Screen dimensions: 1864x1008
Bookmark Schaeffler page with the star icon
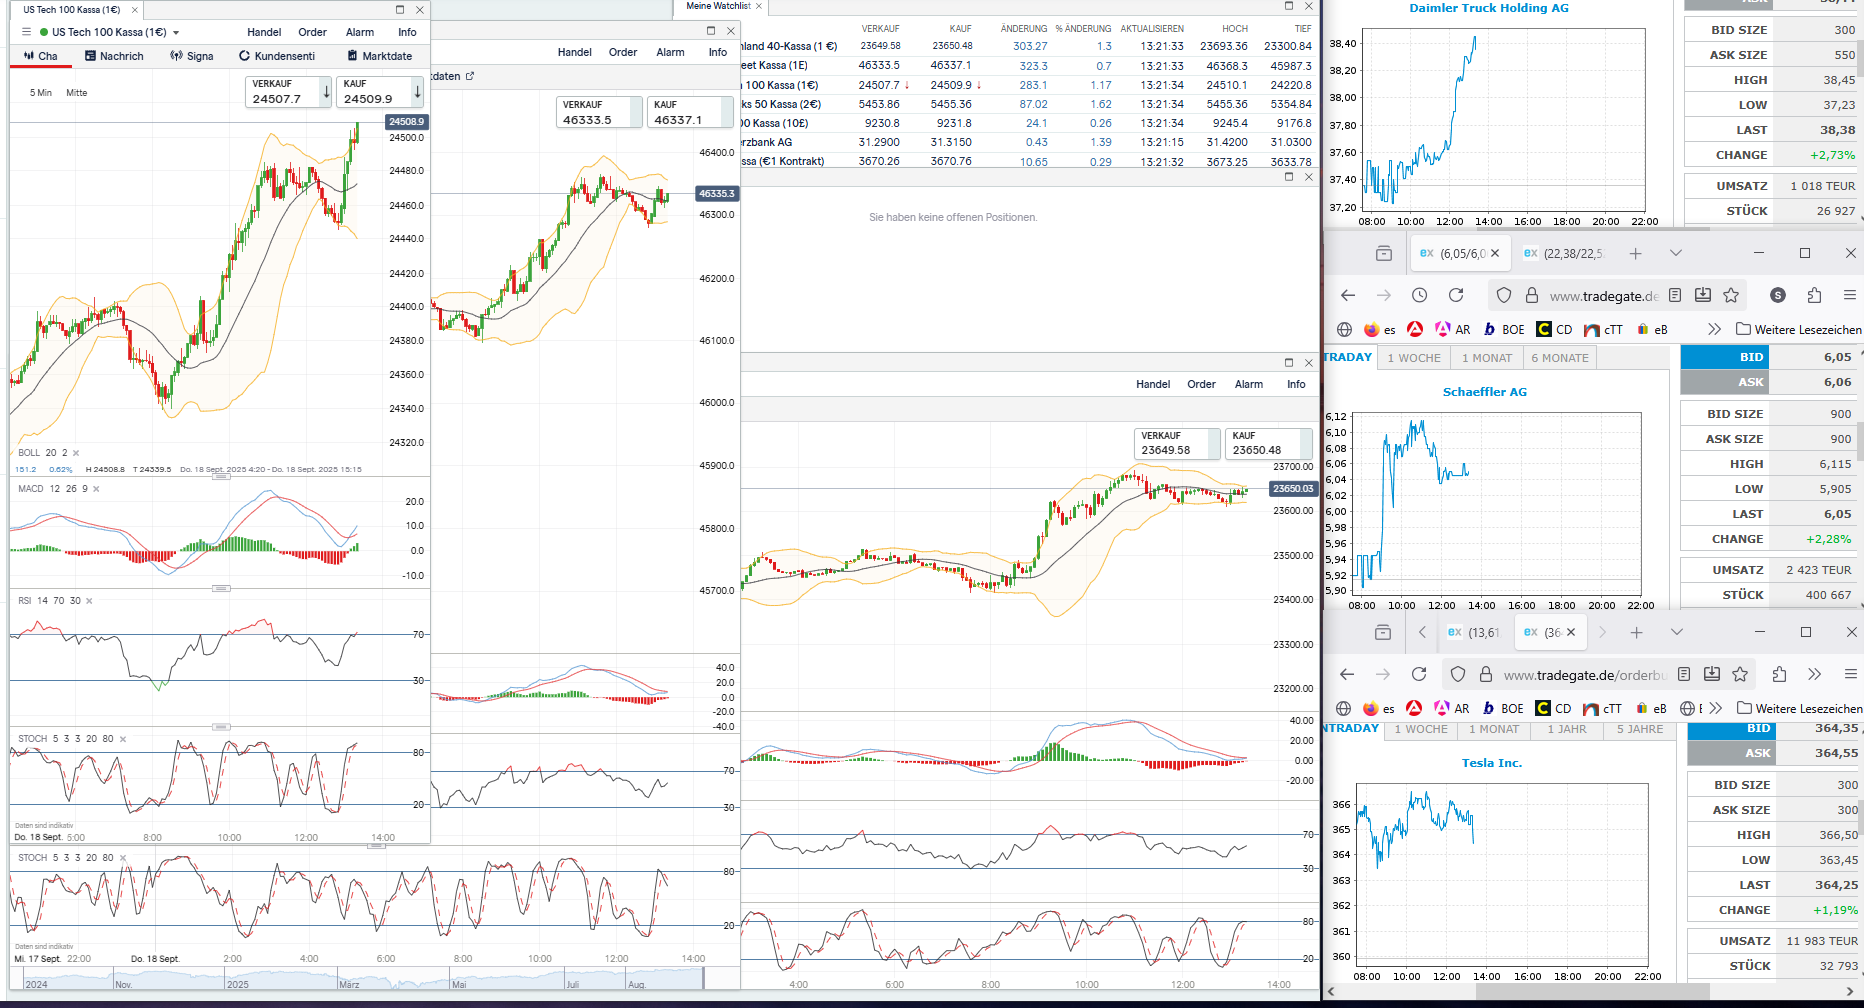click(x=1731, y=295)
